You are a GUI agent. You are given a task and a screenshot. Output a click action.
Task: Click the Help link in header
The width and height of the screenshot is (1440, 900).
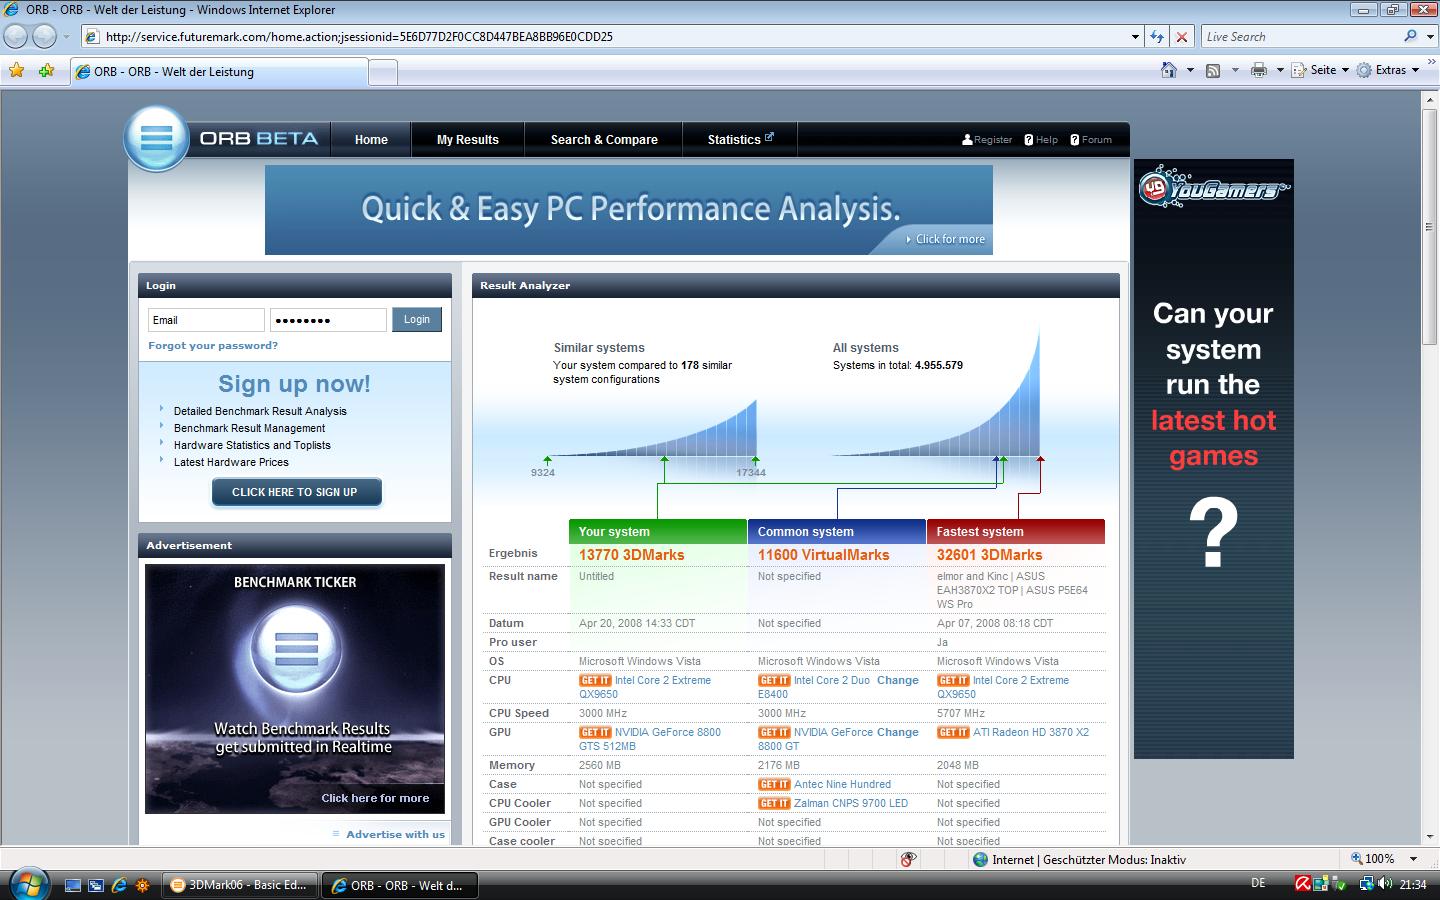(1041, 140)
